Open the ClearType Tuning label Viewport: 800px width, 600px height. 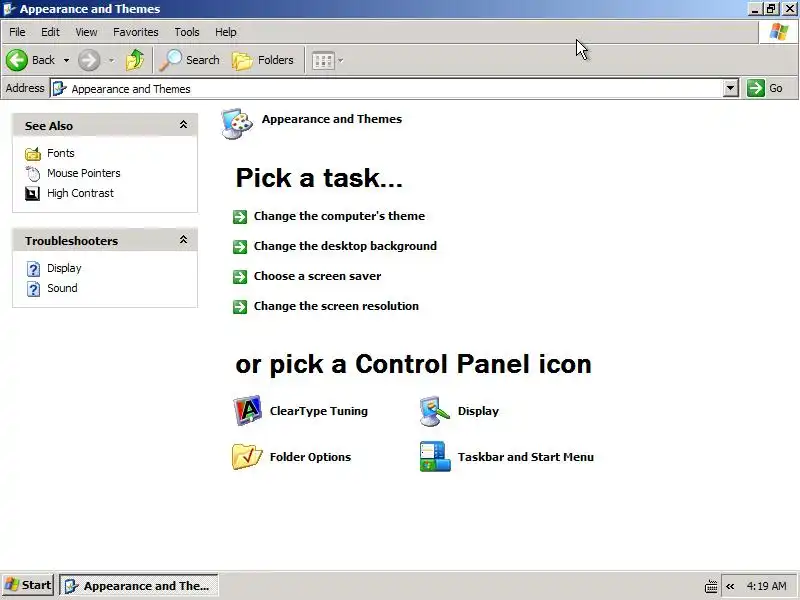pyautogui.click(x=319, y=411)
